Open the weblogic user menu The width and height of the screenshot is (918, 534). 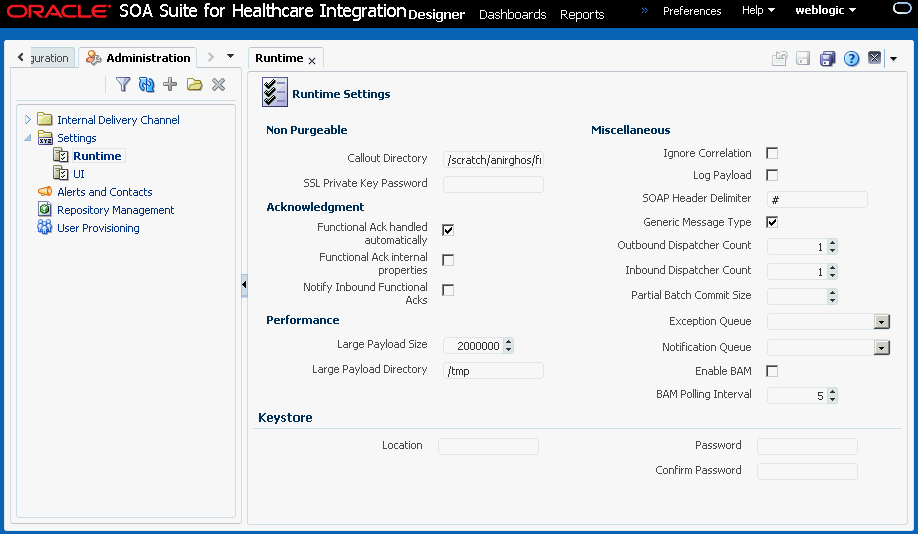[x=825, y=10]
